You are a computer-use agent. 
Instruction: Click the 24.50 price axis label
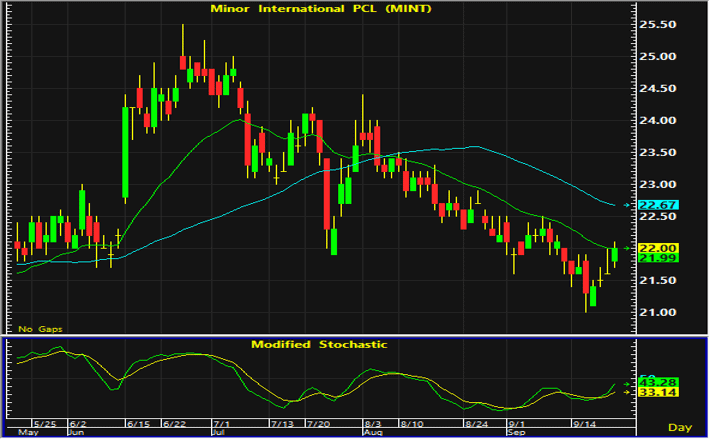(657, 89)
